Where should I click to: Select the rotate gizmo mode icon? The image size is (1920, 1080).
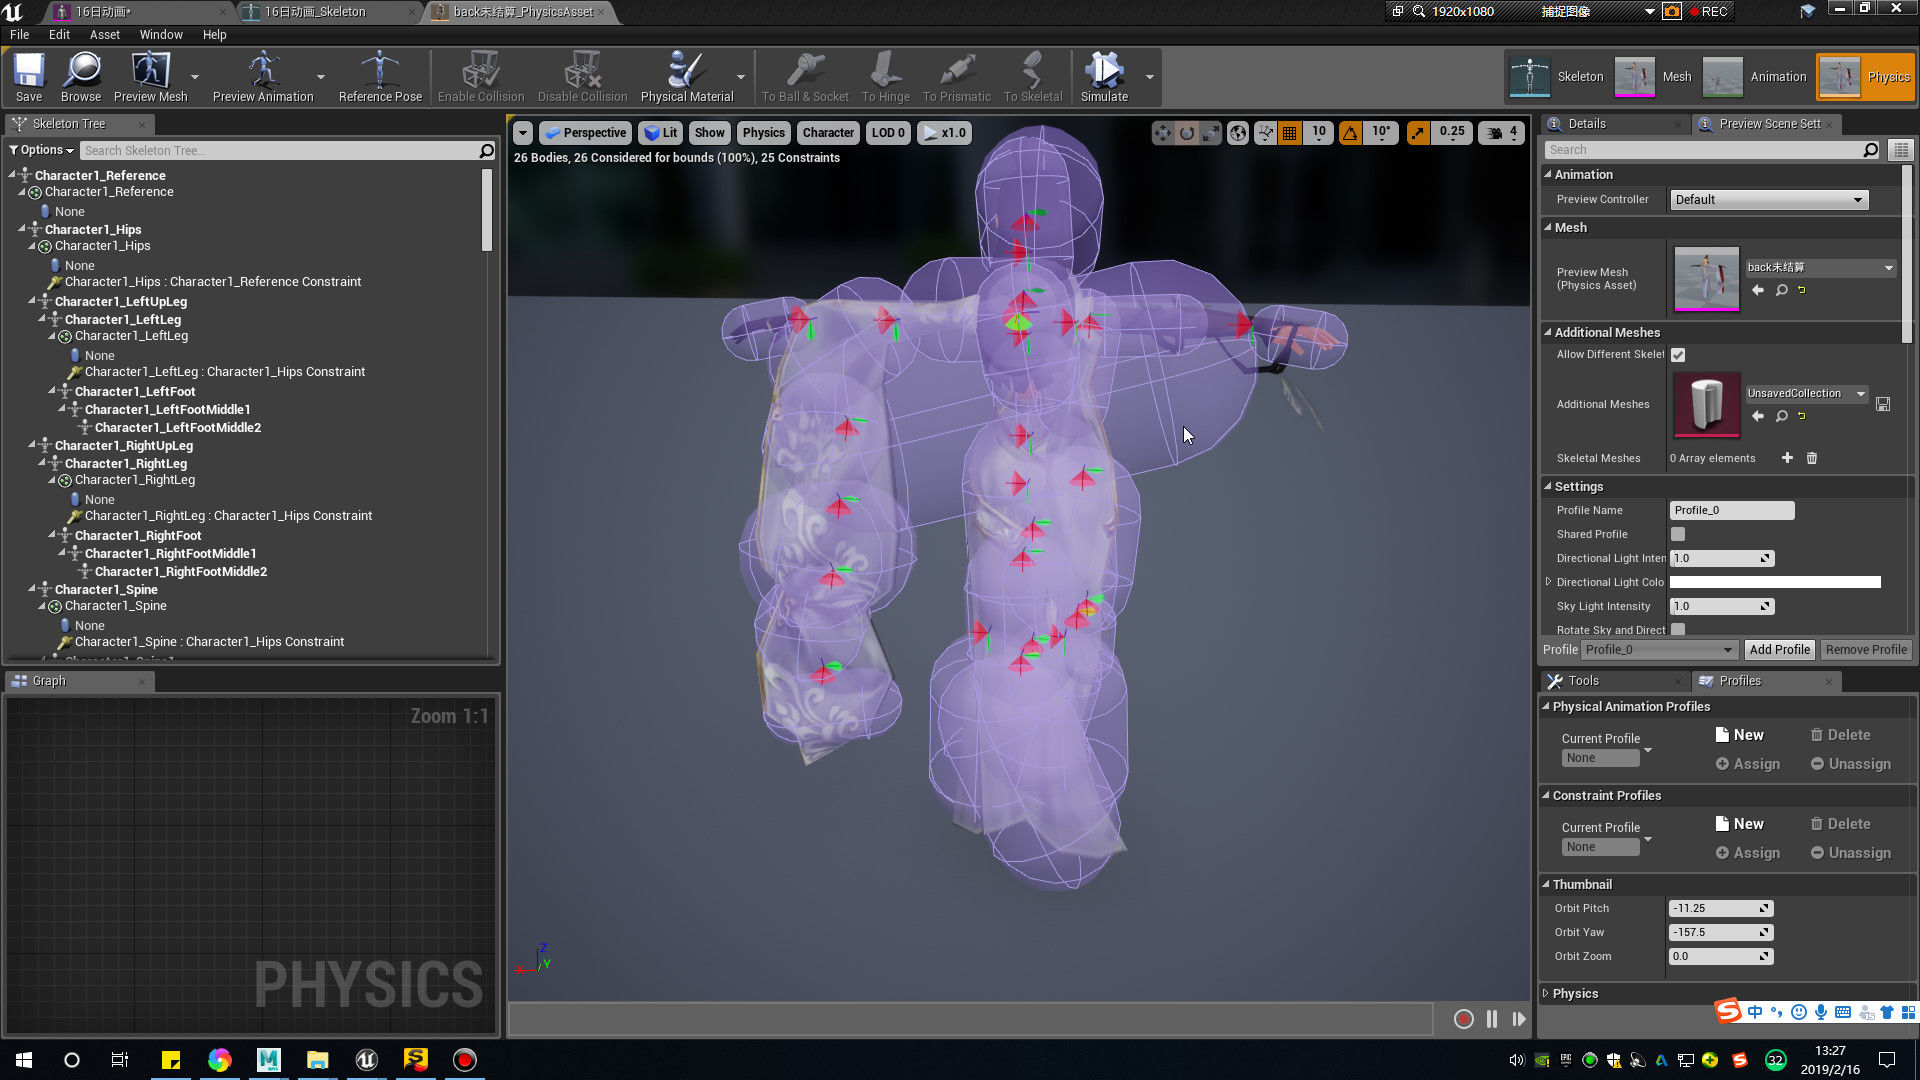1186,133
